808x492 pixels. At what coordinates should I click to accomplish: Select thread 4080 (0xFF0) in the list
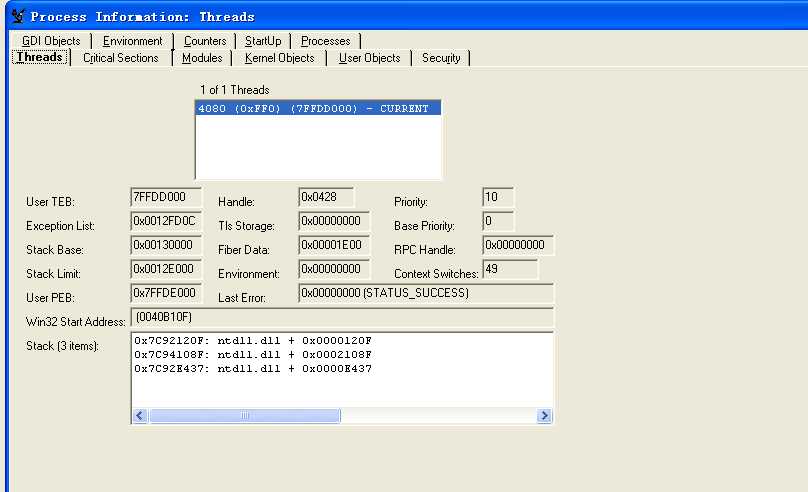(318, 108)
